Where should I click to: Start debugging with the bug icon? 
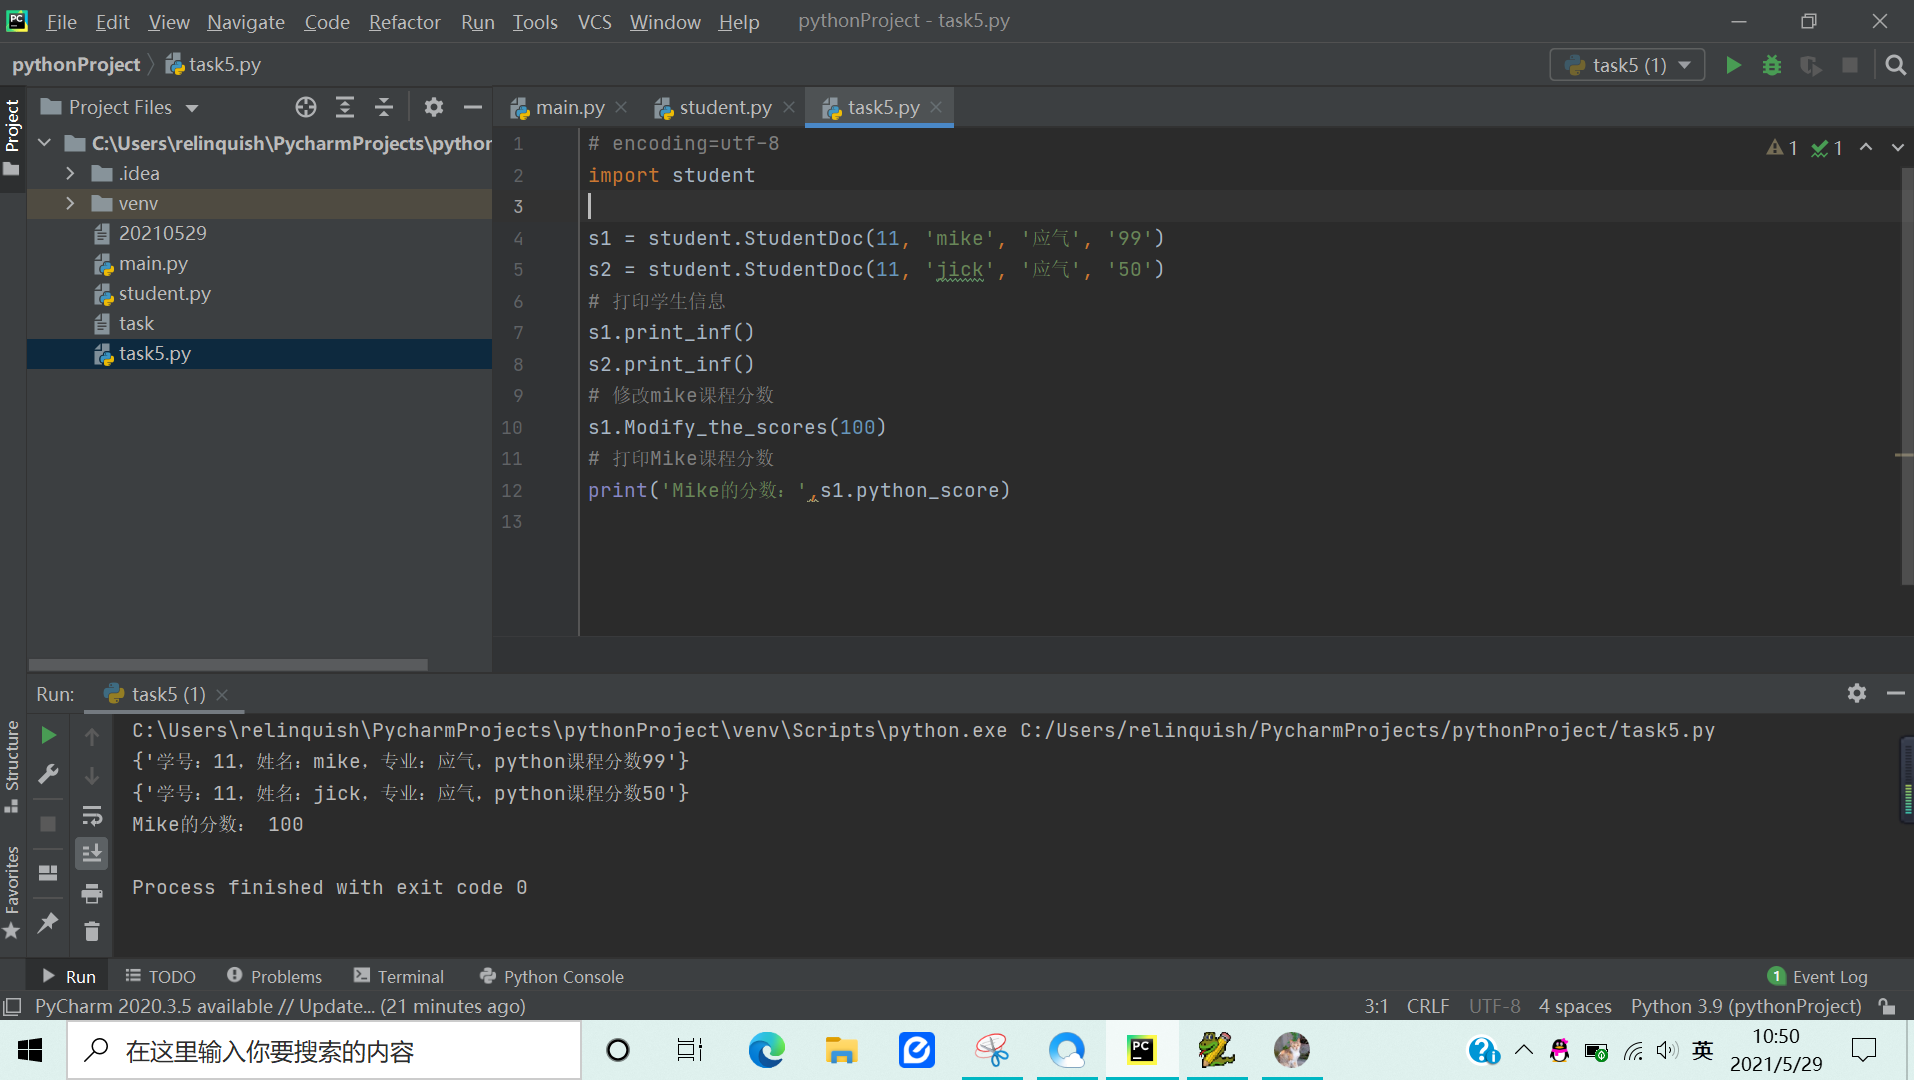[1772, 65]
